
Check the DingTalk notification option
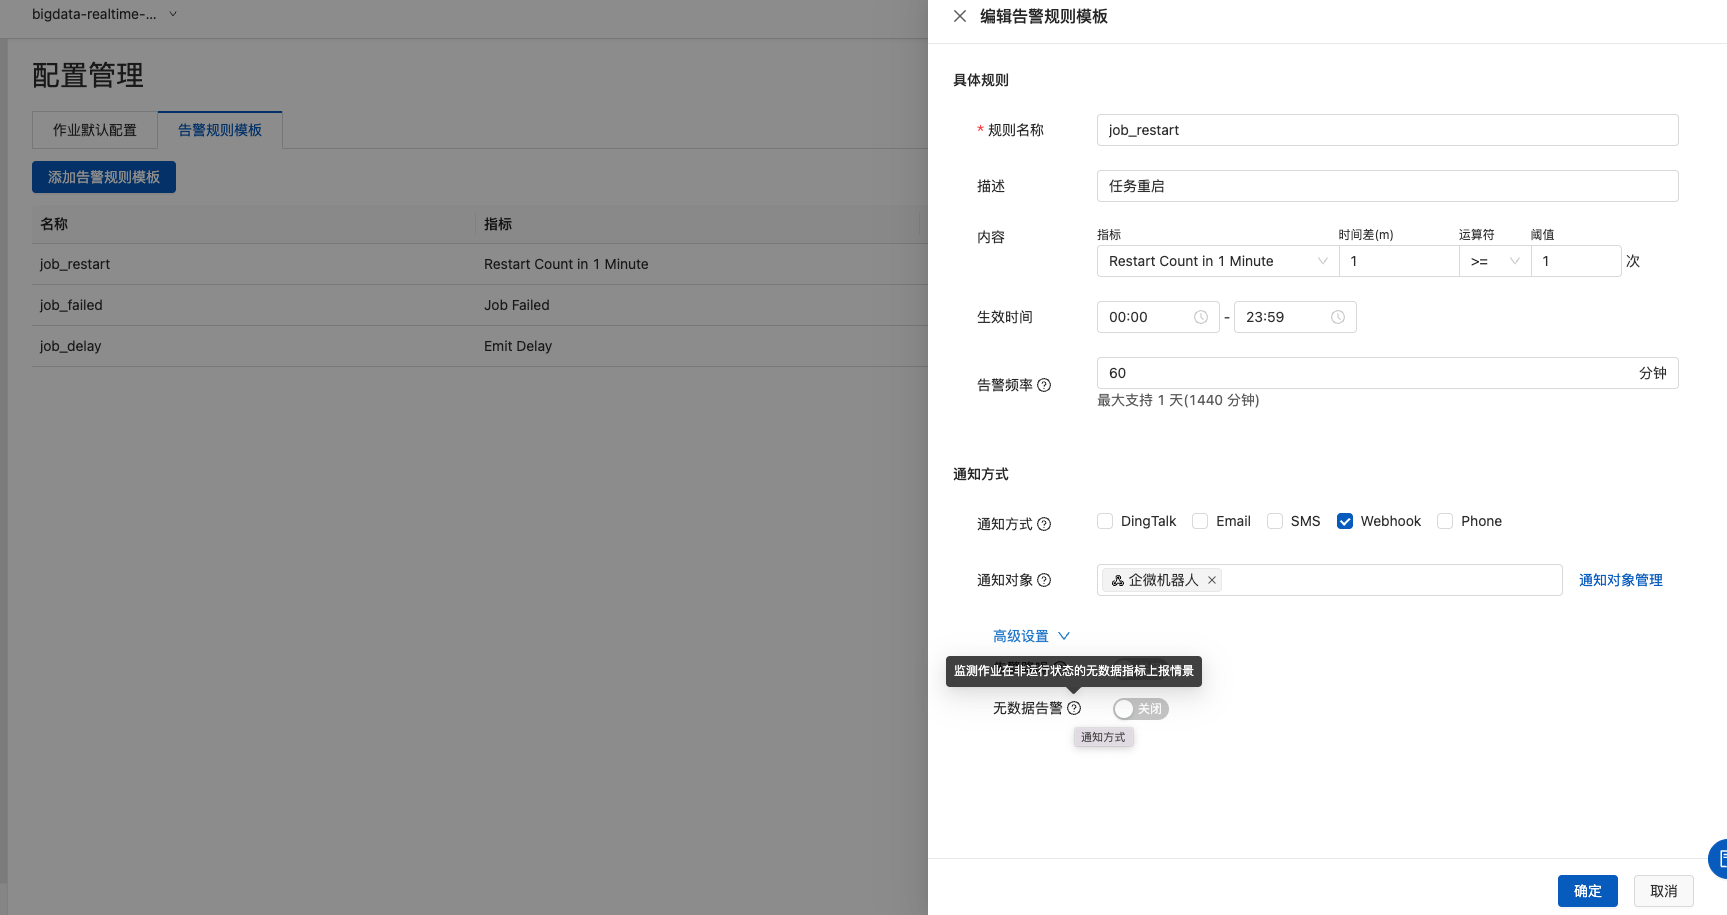[x=1105, y=521]
